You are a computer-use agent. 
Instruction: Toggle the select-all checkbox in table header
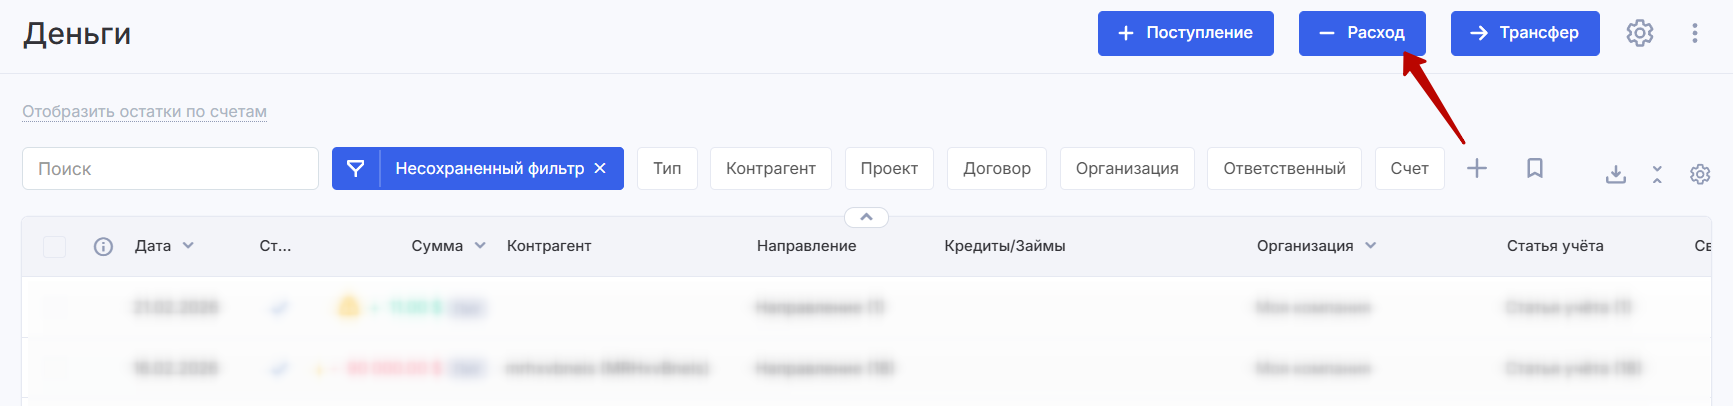pyautogui.click(x=55, y=246)
